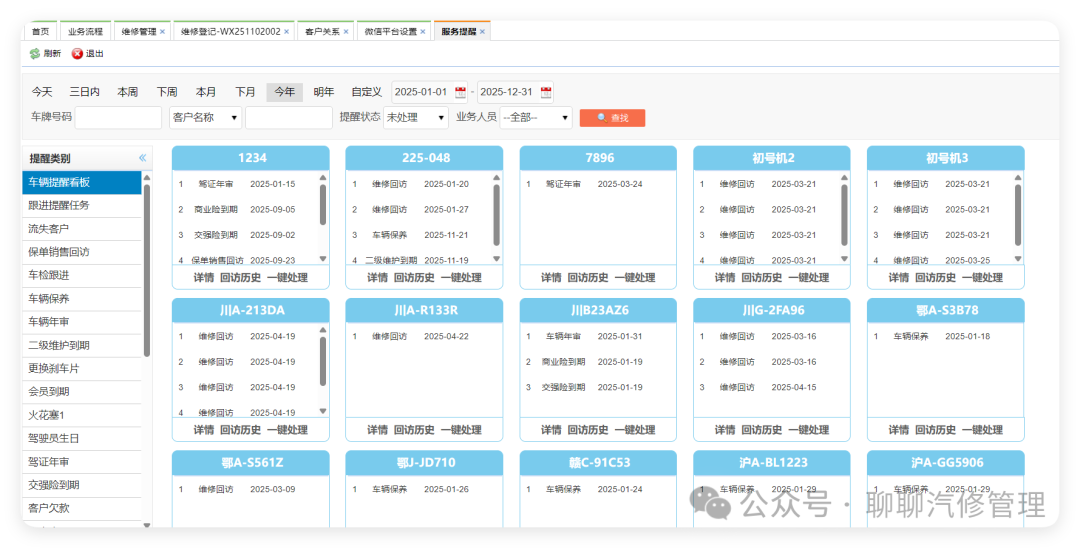Open the 维修管理 tab
The height and width of the screenshot is (548, 1080).
(139, 32)
